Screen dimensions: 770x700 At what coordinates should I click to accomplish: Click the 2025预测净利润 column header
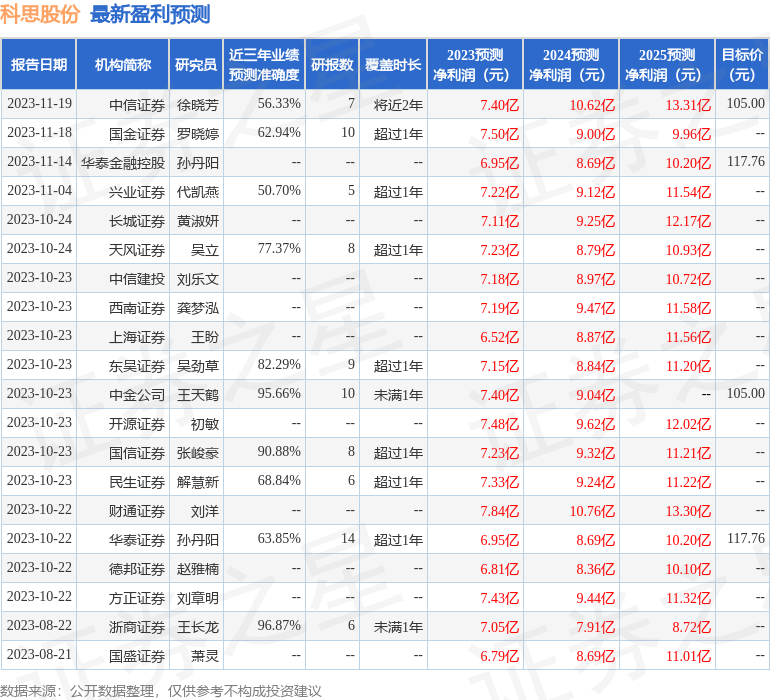(x=667, y=64)
